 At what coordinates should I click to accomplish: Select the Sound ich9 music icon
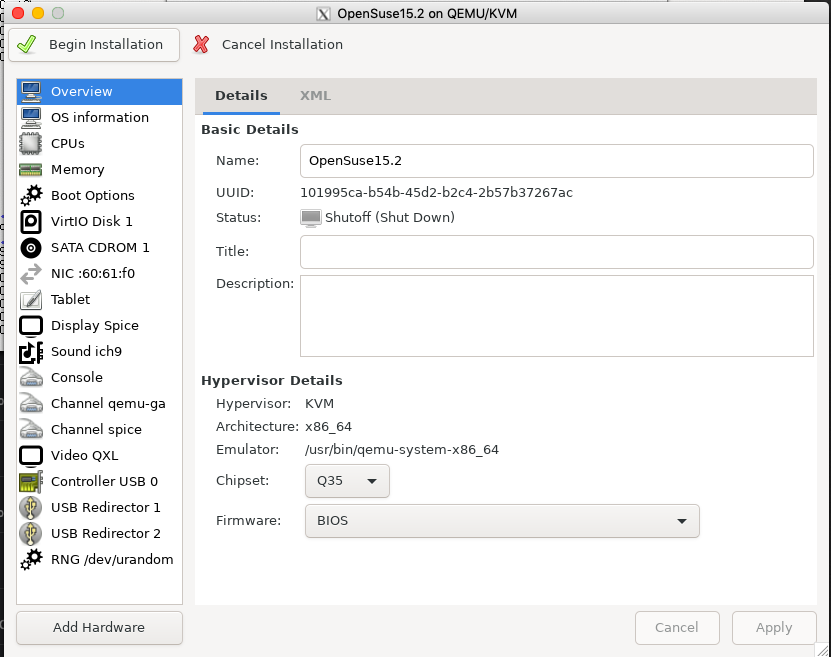[31, 351]
